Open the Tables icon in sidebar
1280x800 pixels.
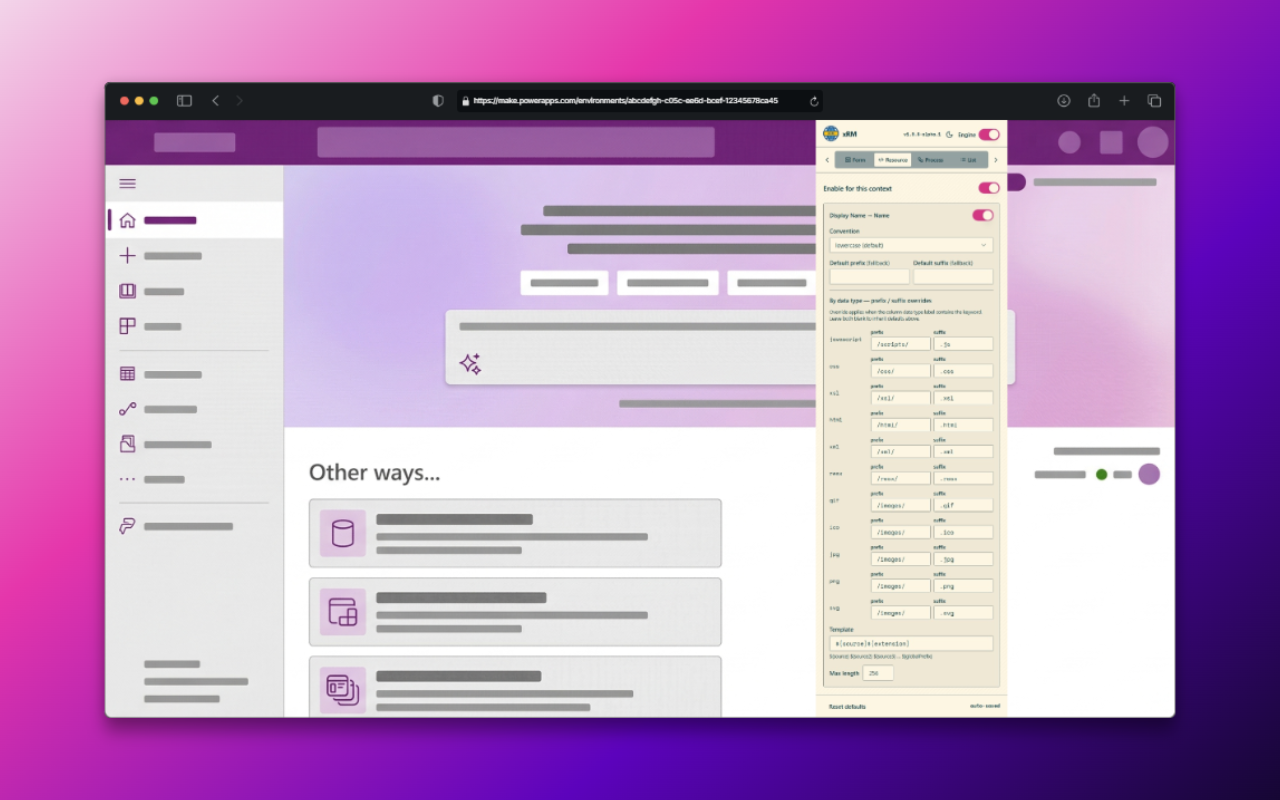point(127,374)
